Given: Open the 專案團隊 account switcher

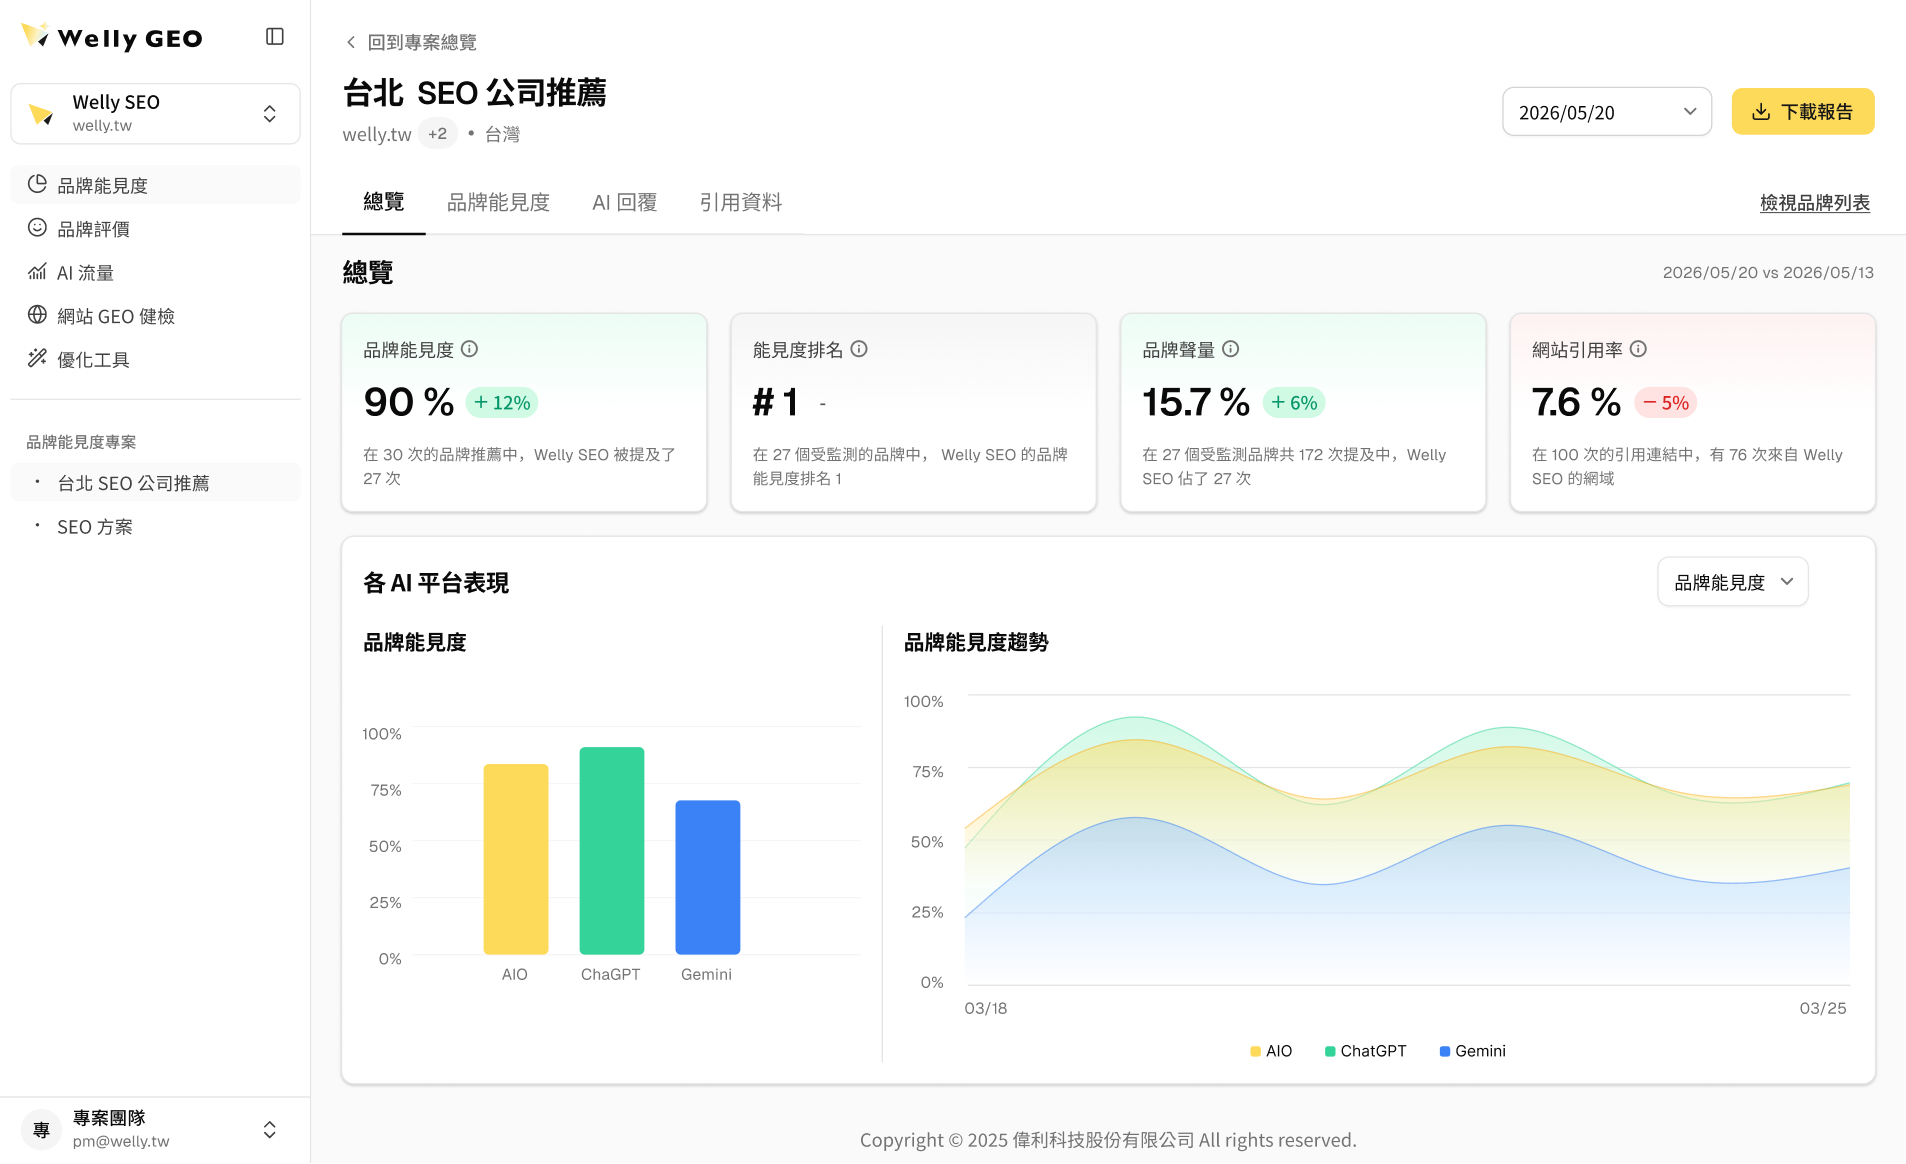Looking at the screenshot, I should tap(155, 1129).
